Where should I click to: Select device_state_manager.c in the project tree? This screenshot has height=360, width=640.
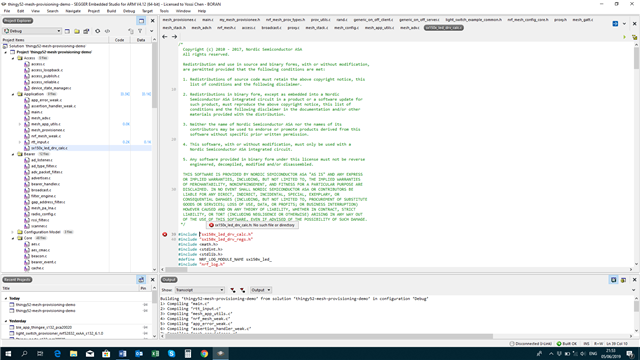(x=51, y=88)
